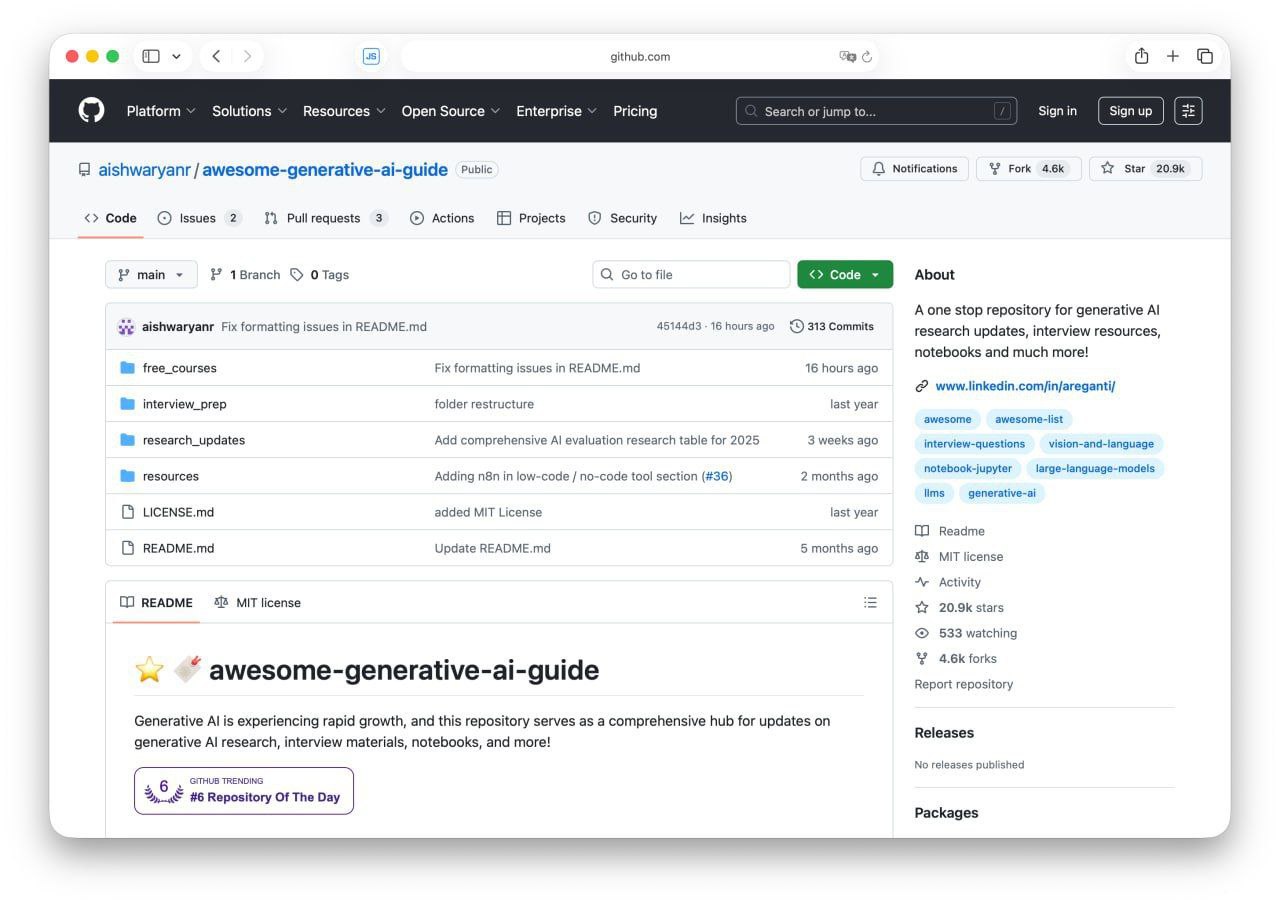This screenshot has height=903, width=1280.
Task: Open the research_updates folder
Action: tap(193, 440)
